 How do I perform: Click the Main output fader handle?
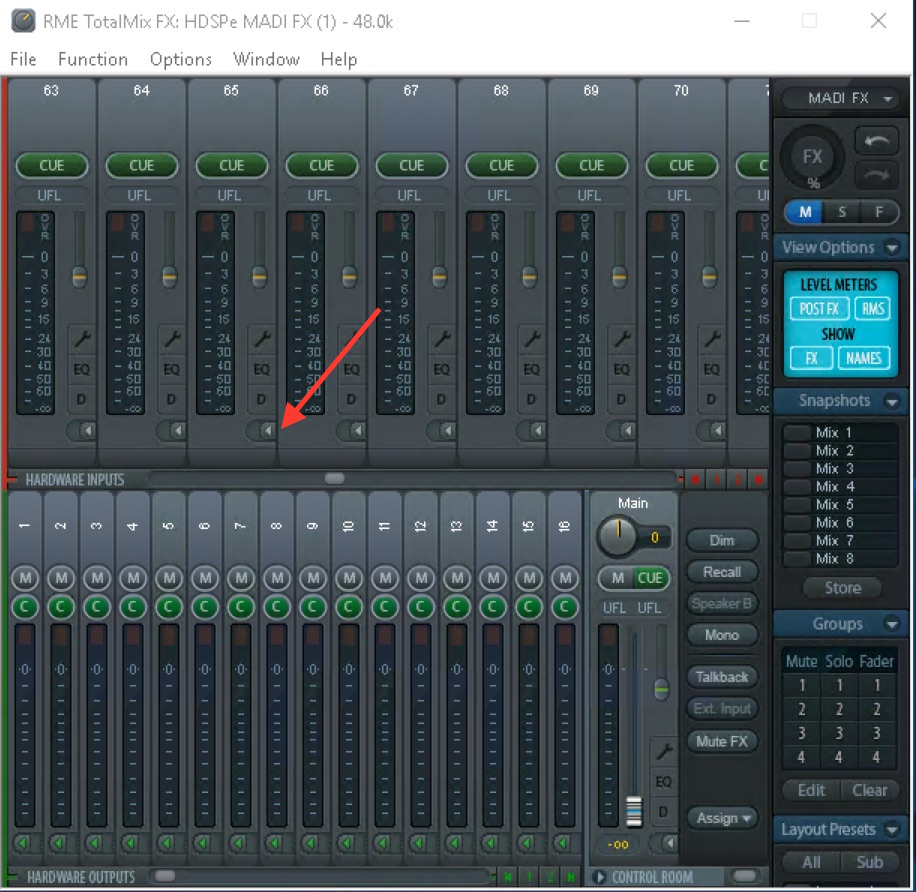634,811
